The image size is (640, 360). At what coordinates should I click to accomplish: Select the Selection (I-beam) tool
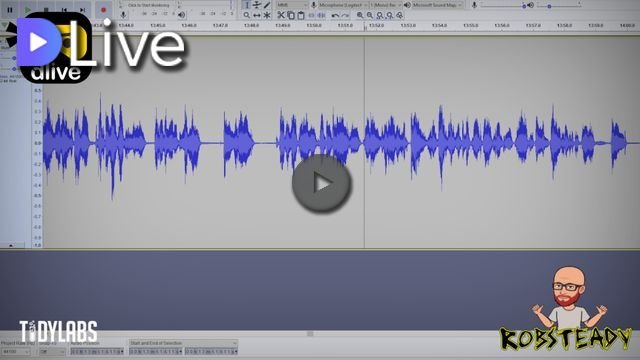[x=247, y=5]
